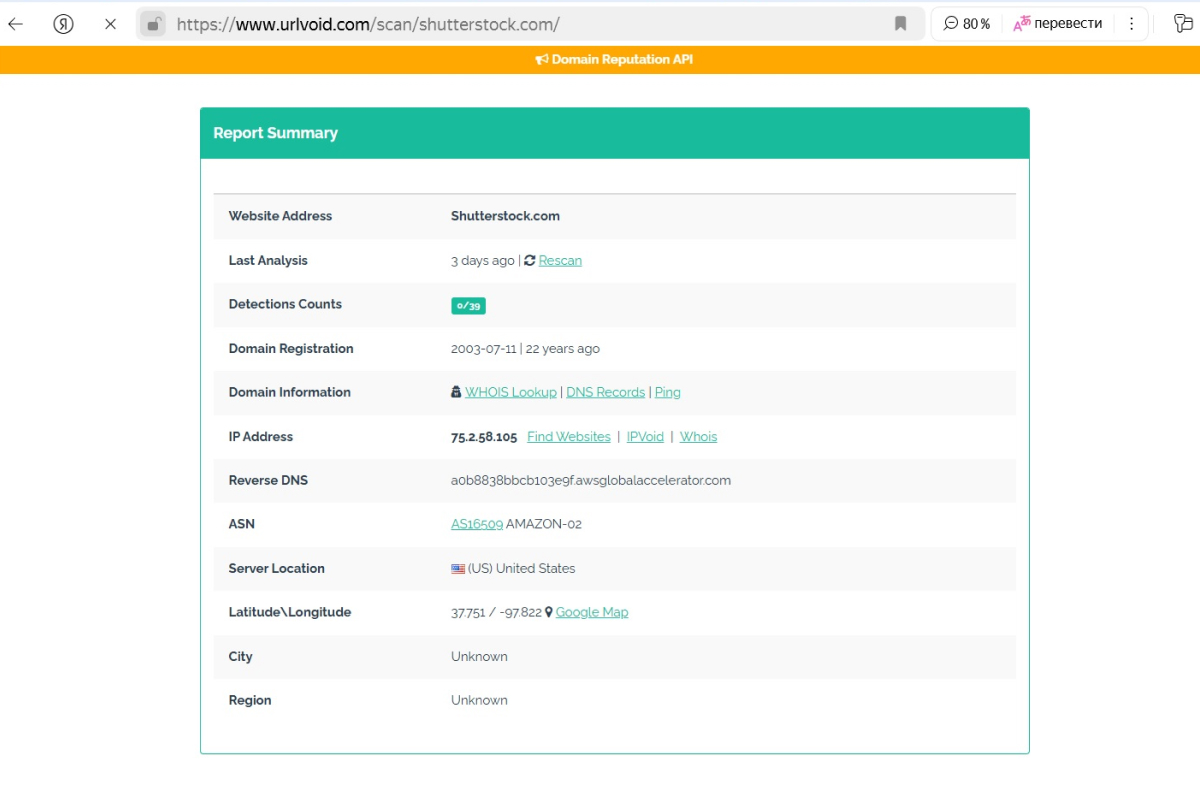Click the US flag icon
The image size is (1200, 800).
pyautogui.click(x=458, y=568)
